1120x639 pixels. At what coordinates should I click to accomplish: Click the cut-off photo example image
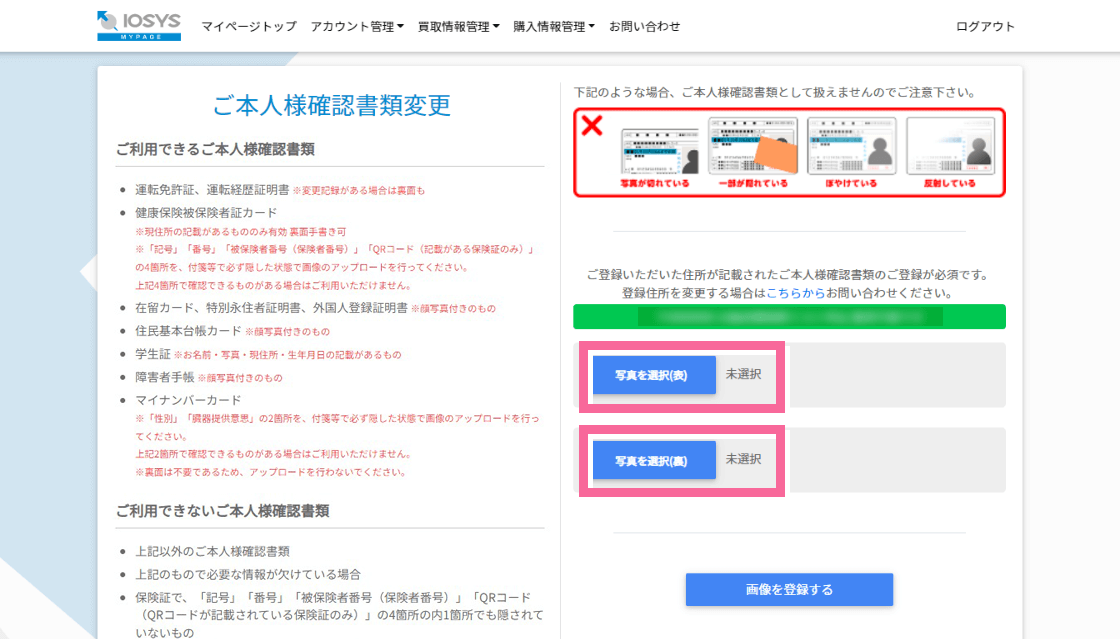click(x=656, y=153)
